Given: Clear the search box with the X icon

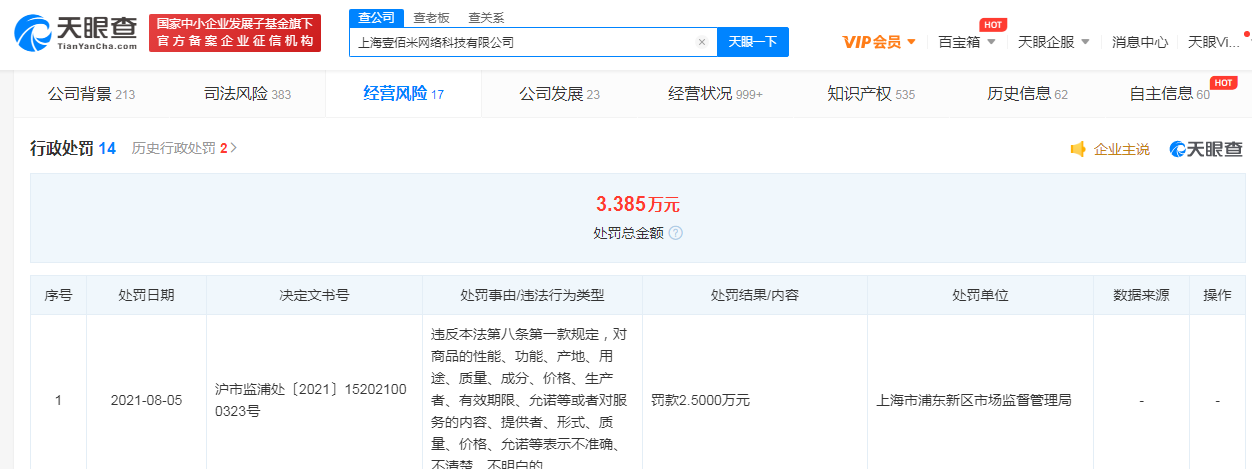Looking at the screenshot, I should point(702,42).
